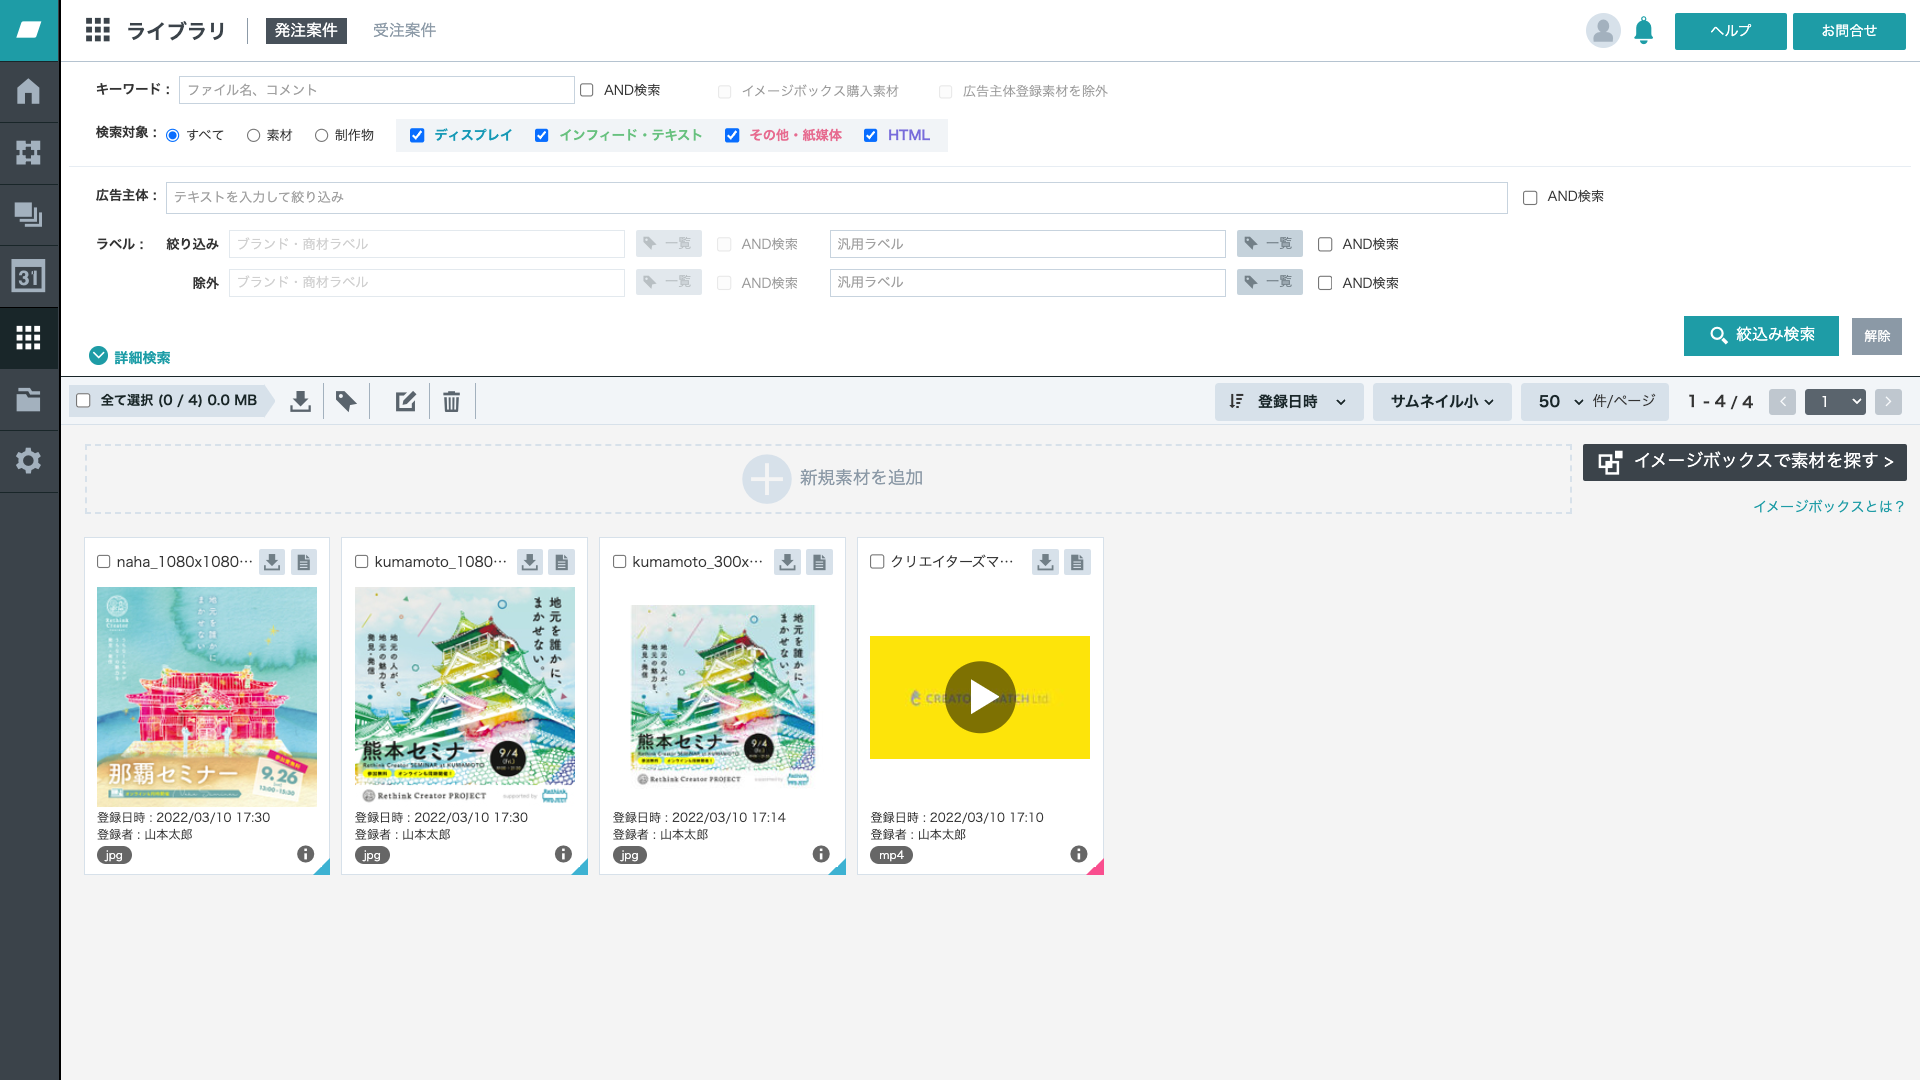Add new material via 新規素材を追加
1920x1080 pixels.
pyautogui.click(x=828, y=479)
